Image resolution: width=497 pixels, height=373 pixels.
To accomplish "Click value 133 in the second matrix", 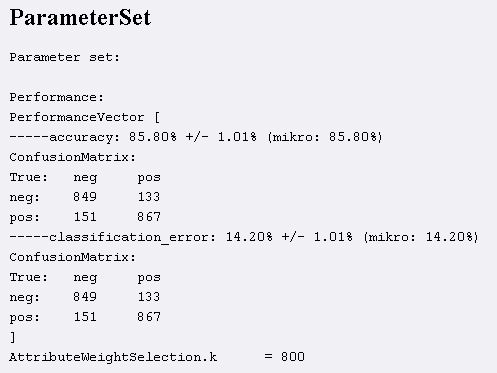I will (x=149, y=297).
